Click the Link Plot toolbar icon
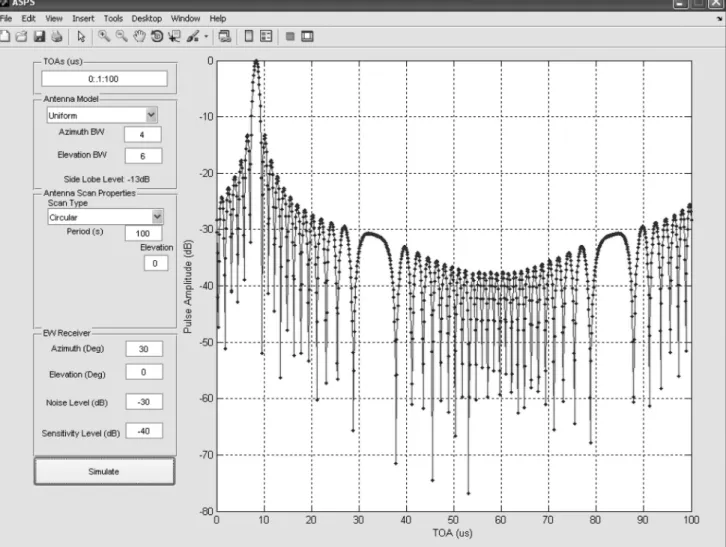 (225, 36)
